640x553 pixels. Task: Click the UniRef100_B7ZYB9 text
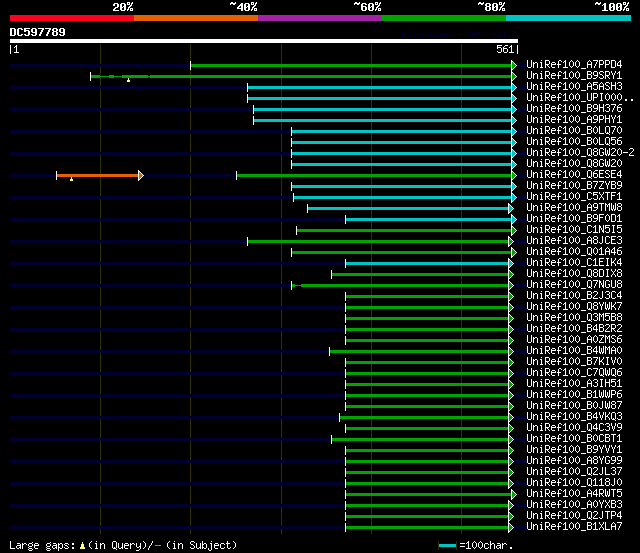(x=574, y=186)
